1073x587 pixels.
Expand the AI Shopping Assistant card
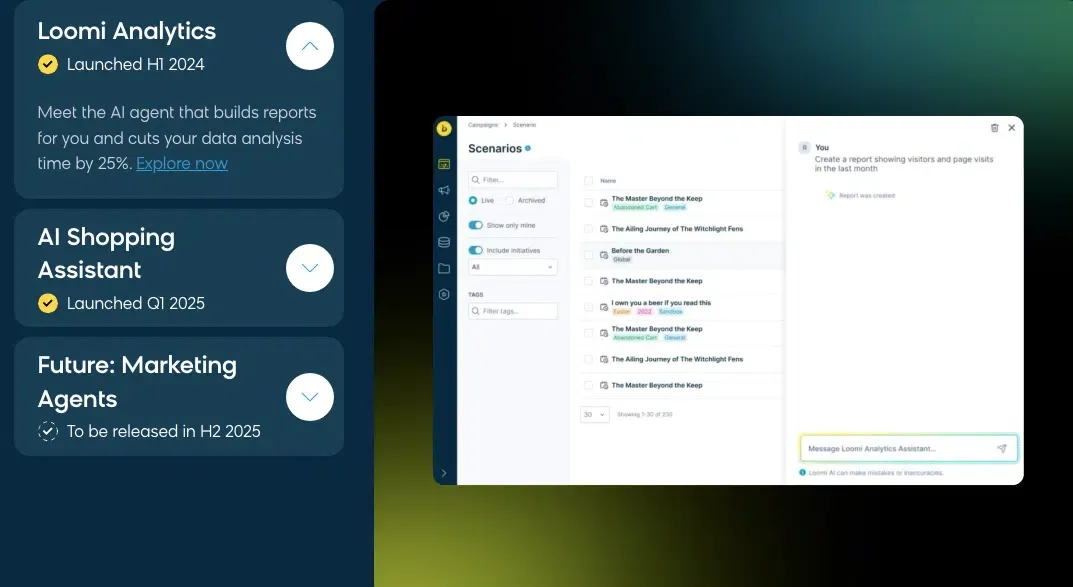(310, 268)
